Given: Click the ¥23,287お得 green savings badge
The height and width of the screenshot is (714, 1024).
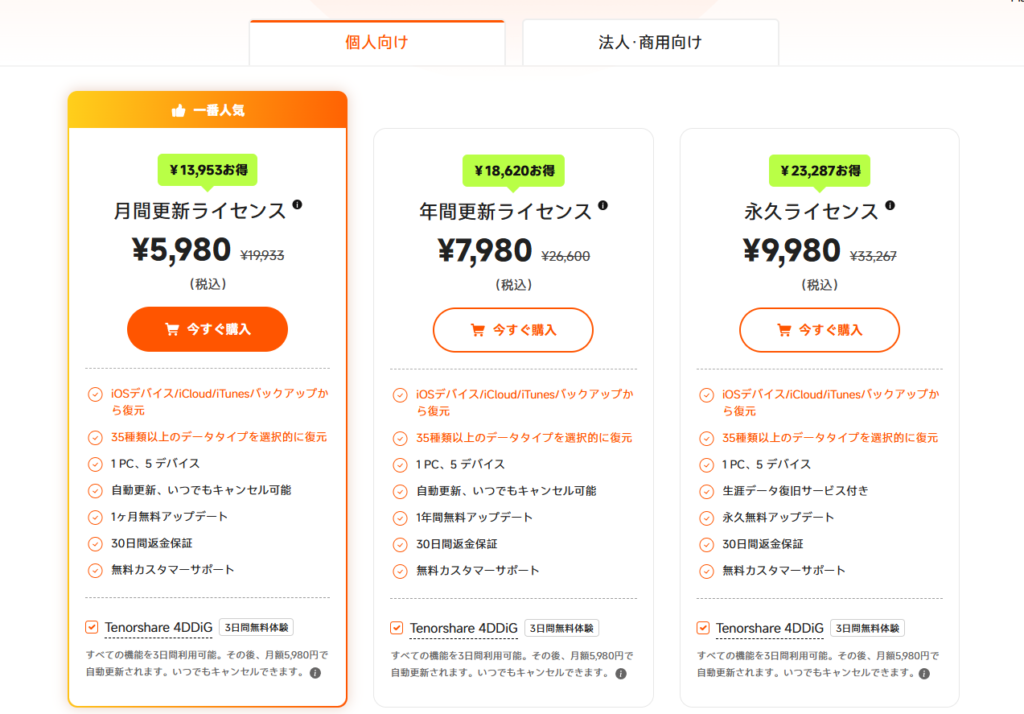Looking at the screenshot, I should click(819, 170).
